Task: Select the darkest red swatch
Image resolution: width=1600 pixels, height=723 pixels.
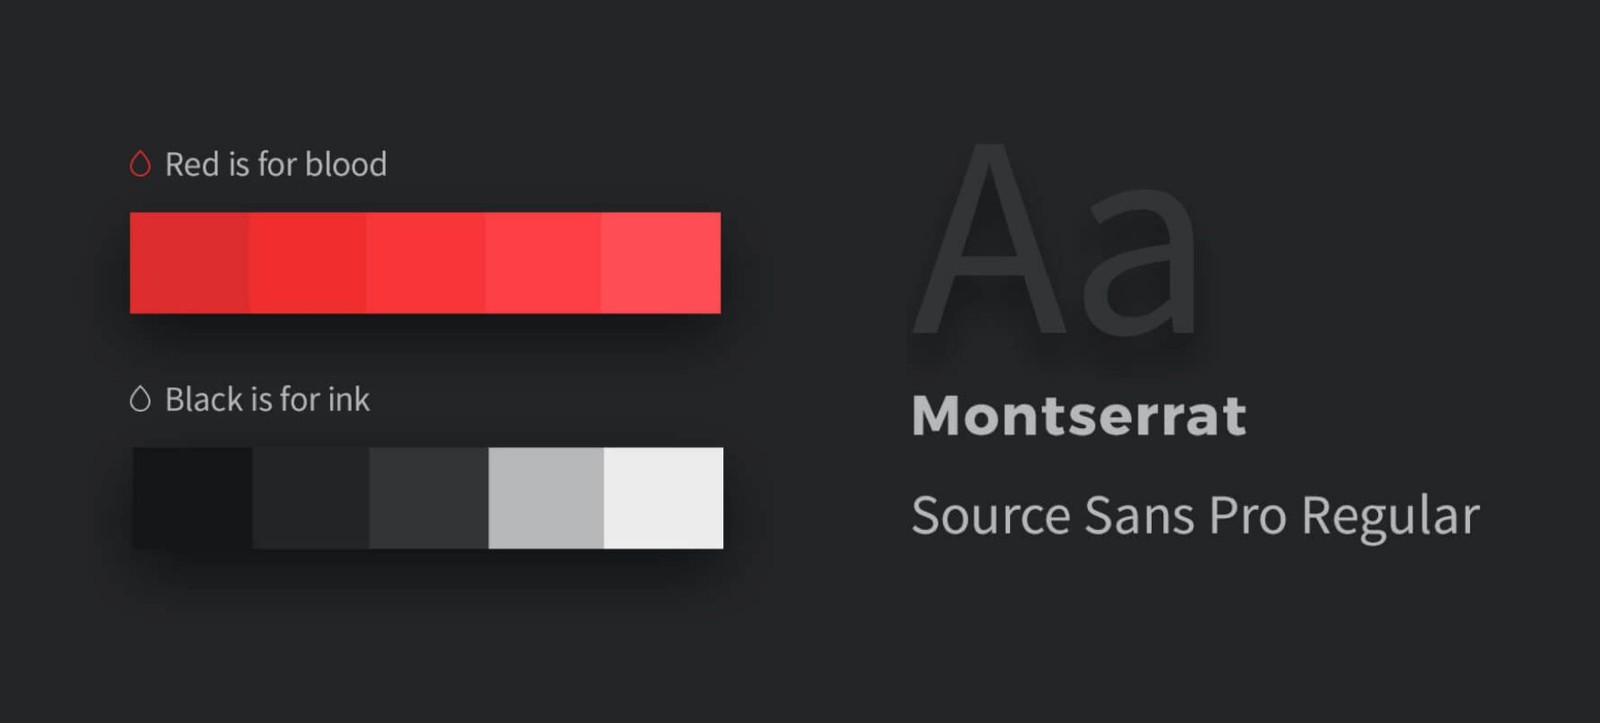Action: [x=189, y=263]
